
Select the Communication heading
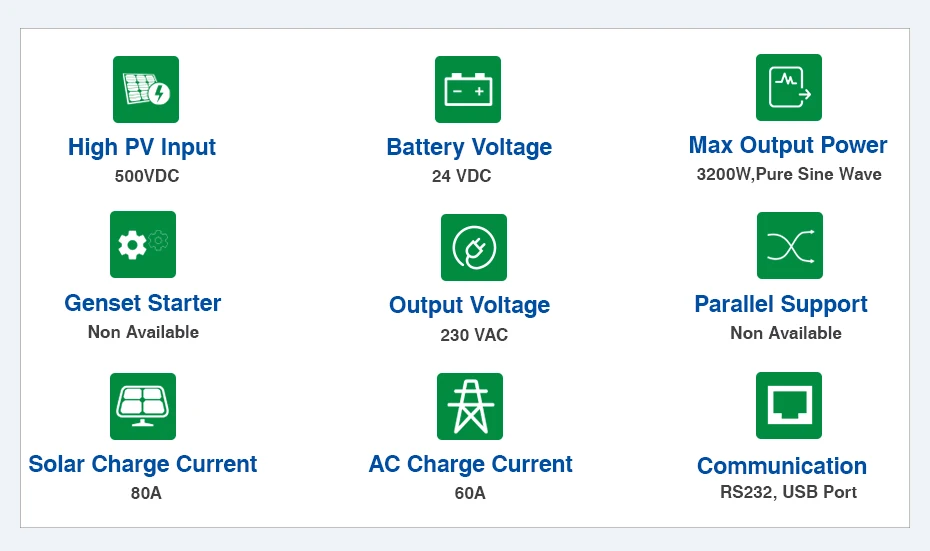tap(782, 466)
